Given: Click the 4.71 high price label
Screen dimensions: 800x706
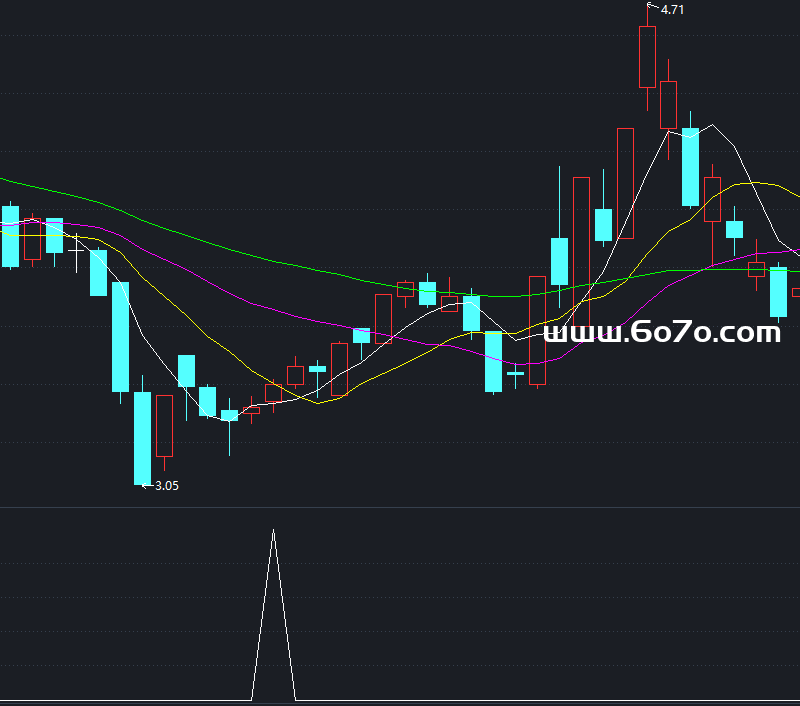Looking at the screenshot, I should click(x=672, y=10).
